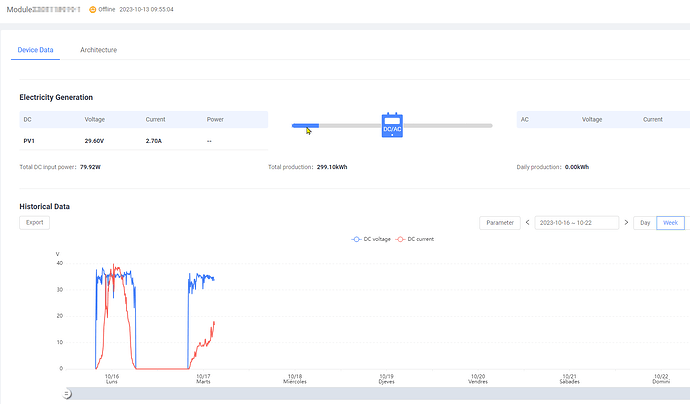Screen dimensions: 690x404
Task: Click the Electricity Generation heading
Action: pos(56,97)
